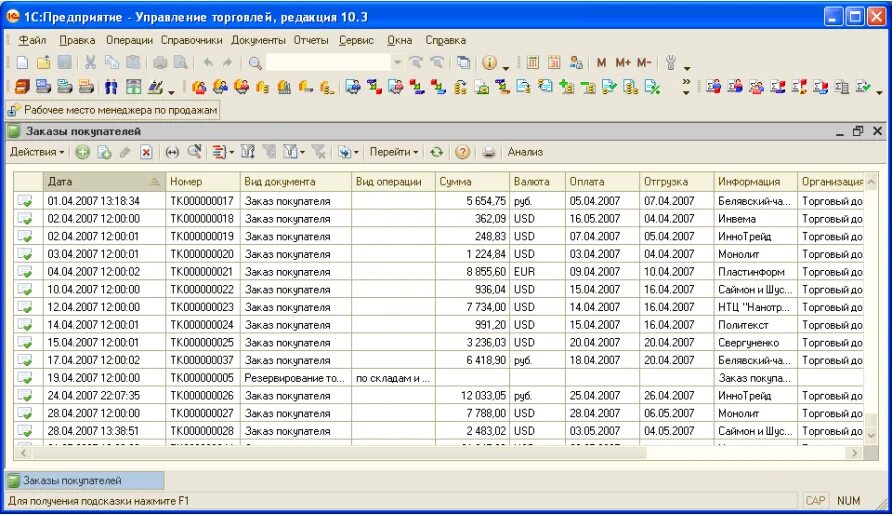Click inside the toolbar search input field

coord(329,62)
